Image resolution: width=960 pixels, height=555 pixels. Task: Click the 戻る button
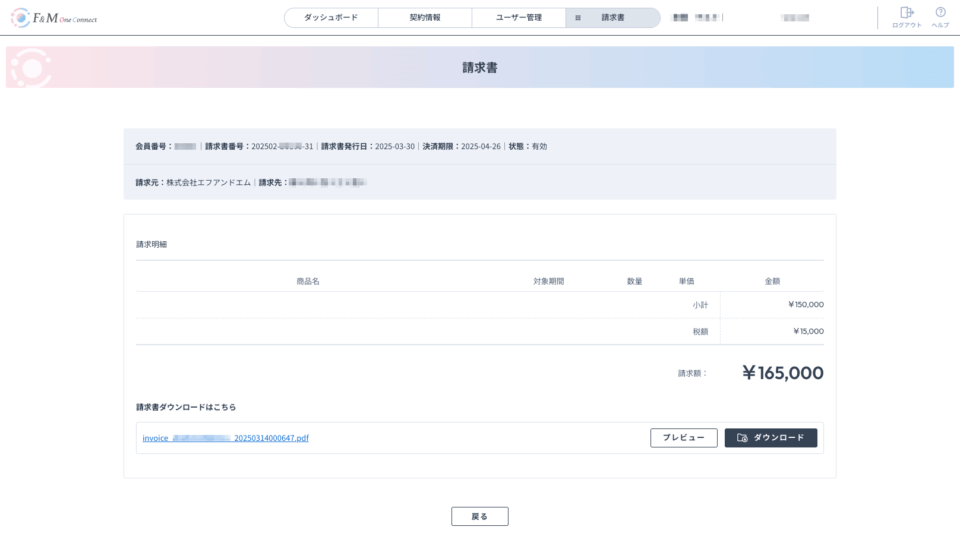click(480, 516)
